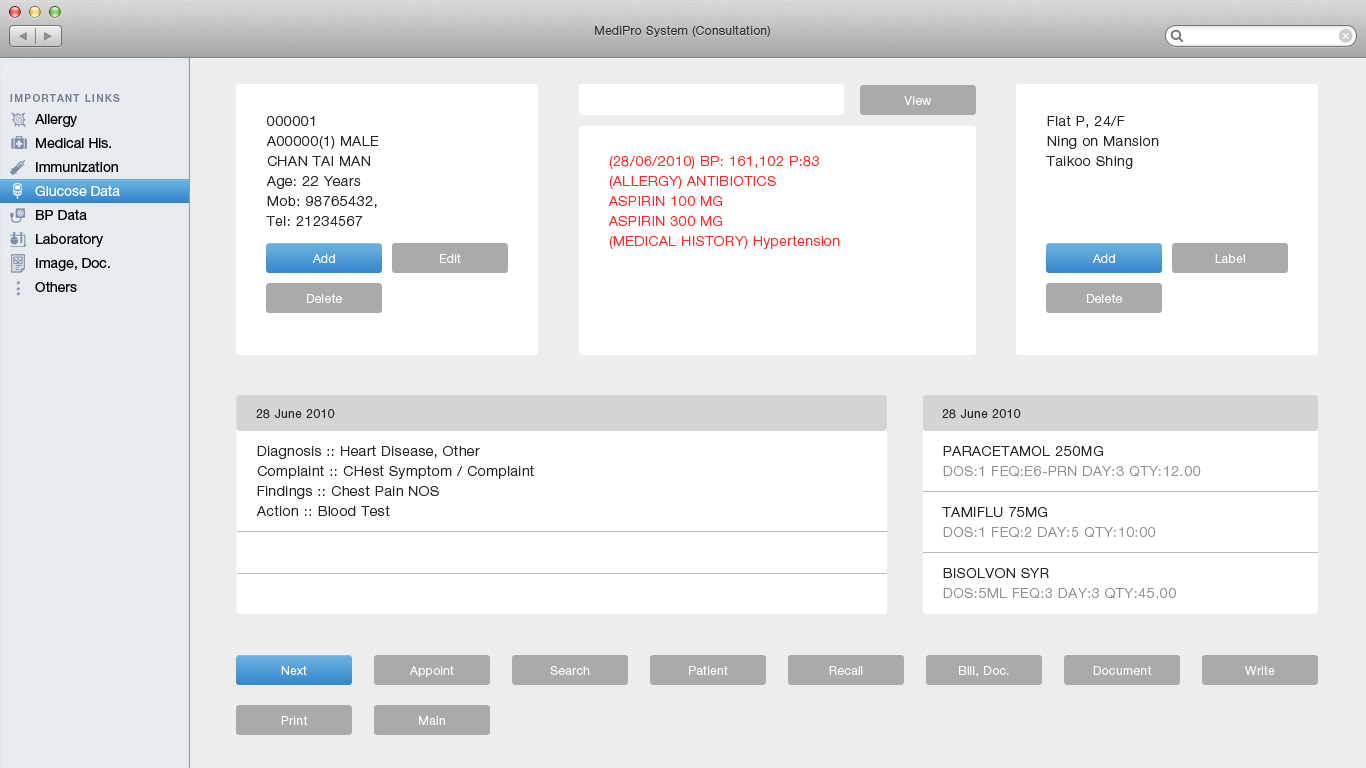Go forward using the toolbar right arrow
Viewport: 1366px width, 768px height.
48,36
